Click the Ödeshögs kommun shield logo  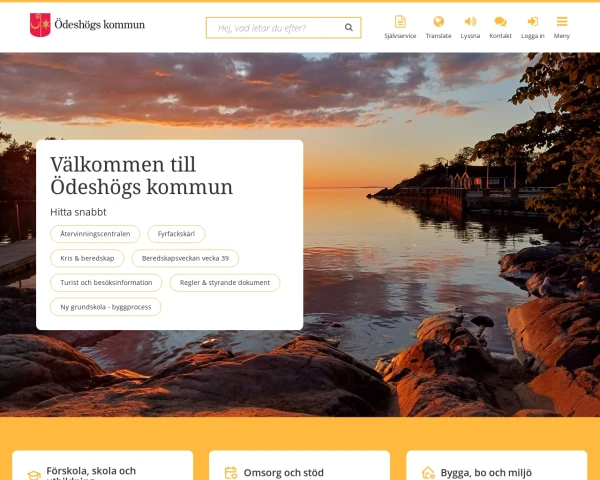[40, 25]
